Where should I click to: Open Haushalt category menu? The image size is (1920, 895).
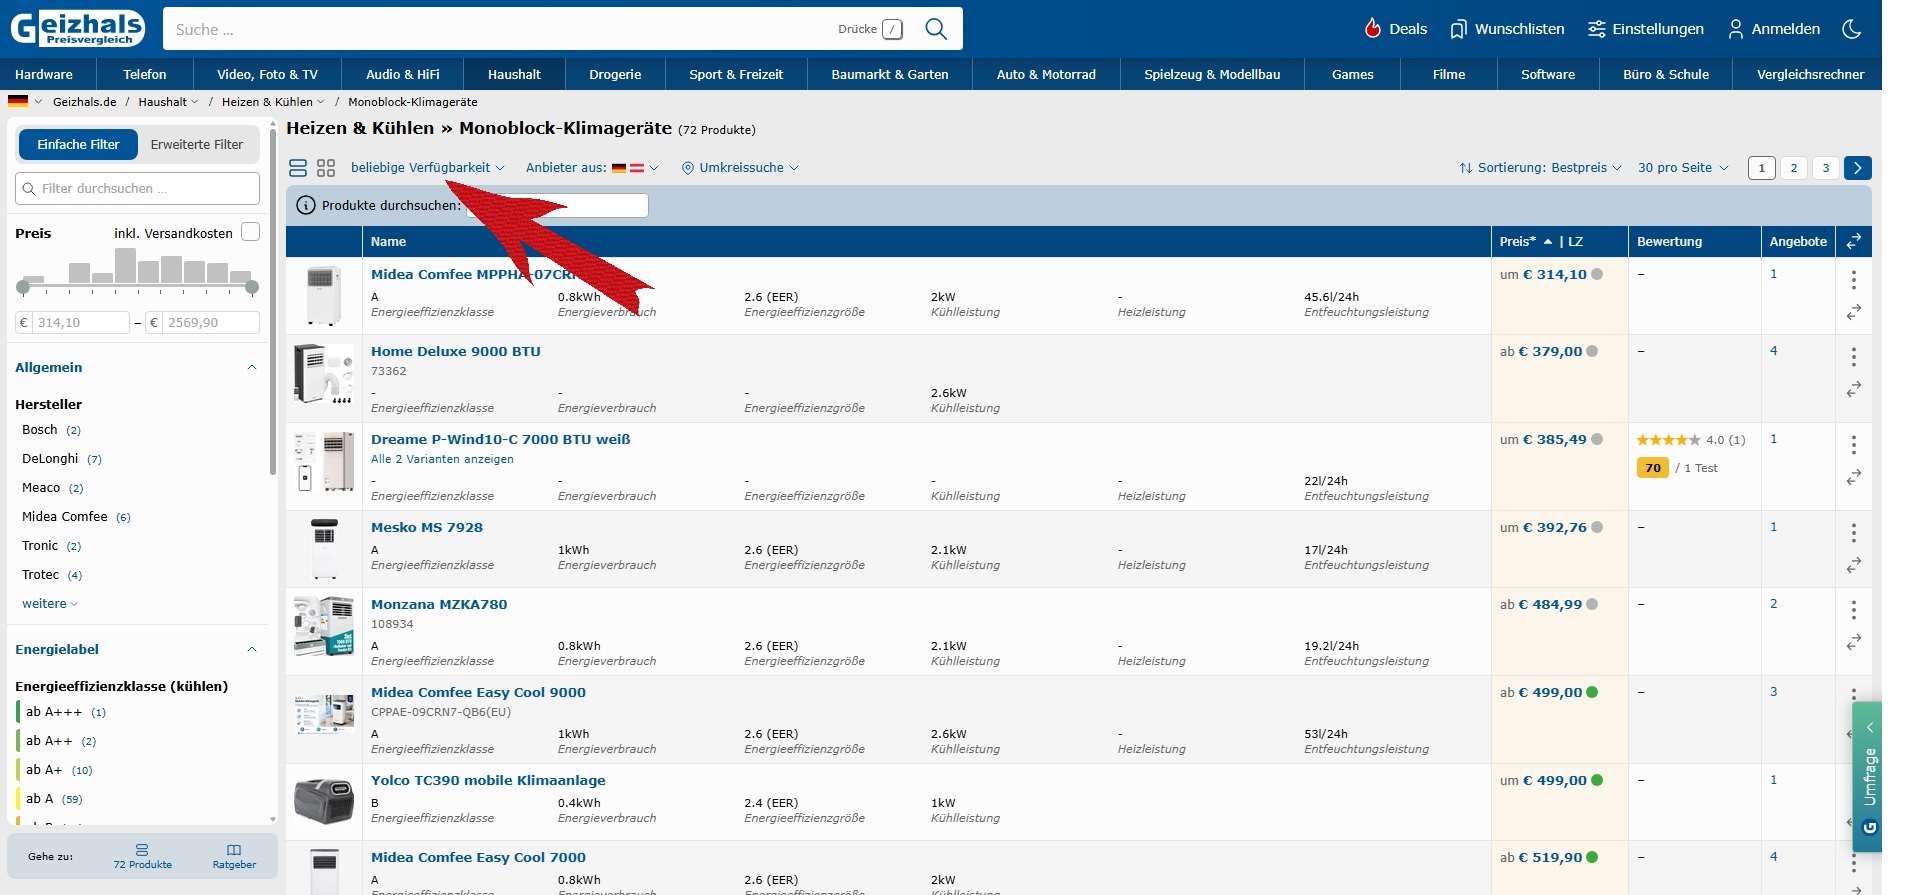pyautogui.click(x=514, y=74)
